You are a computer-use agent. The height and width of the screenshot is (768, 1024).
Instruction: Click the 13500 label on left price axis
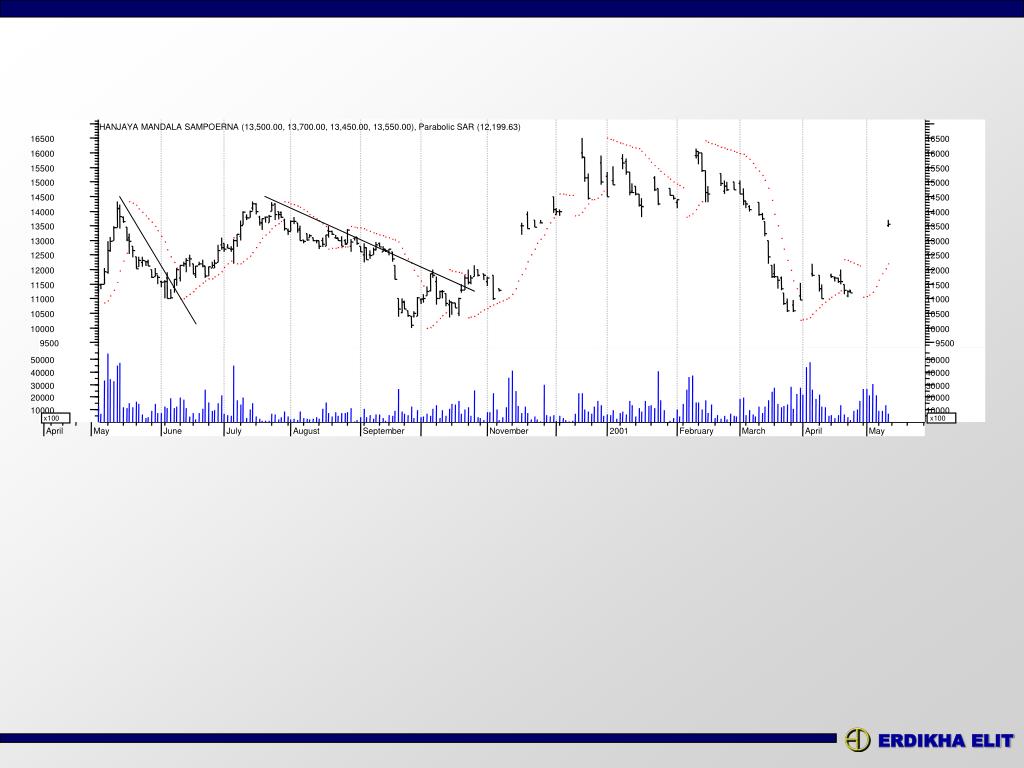click(x=42, y=227)
